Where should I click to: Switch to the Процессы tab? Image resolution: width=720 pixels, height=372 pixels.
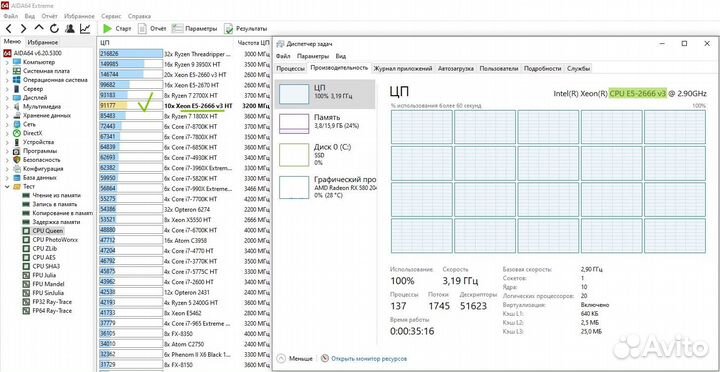(290, 68)
